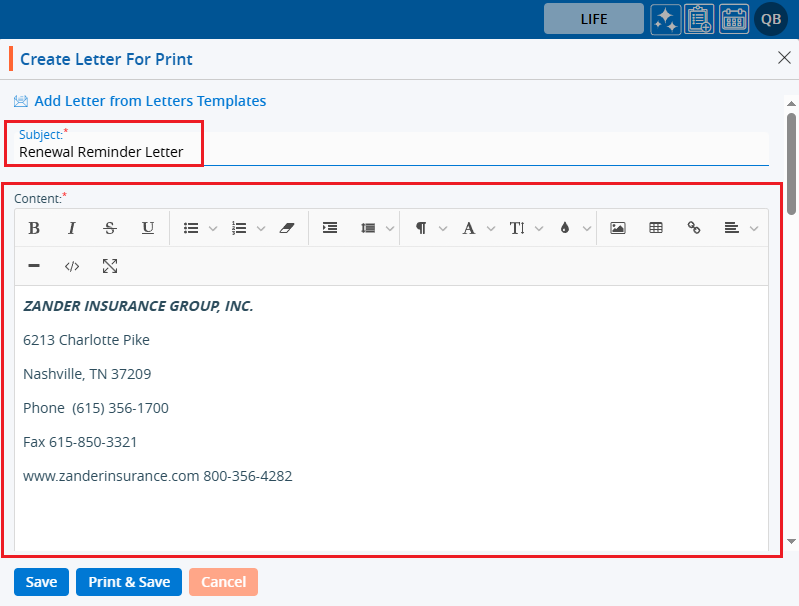This screenshot has height=606, width=799.
Task: Insert a horizontal line
Action: (34, 266)
